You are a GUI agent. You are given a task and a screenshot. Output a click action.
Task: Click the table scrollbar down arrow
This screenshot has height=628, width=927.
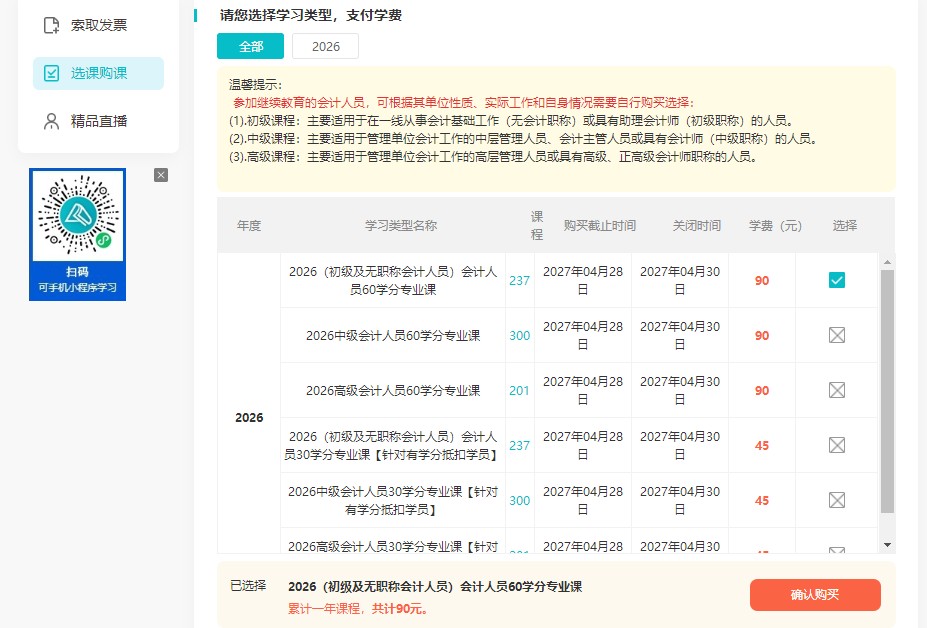point(887,545)
